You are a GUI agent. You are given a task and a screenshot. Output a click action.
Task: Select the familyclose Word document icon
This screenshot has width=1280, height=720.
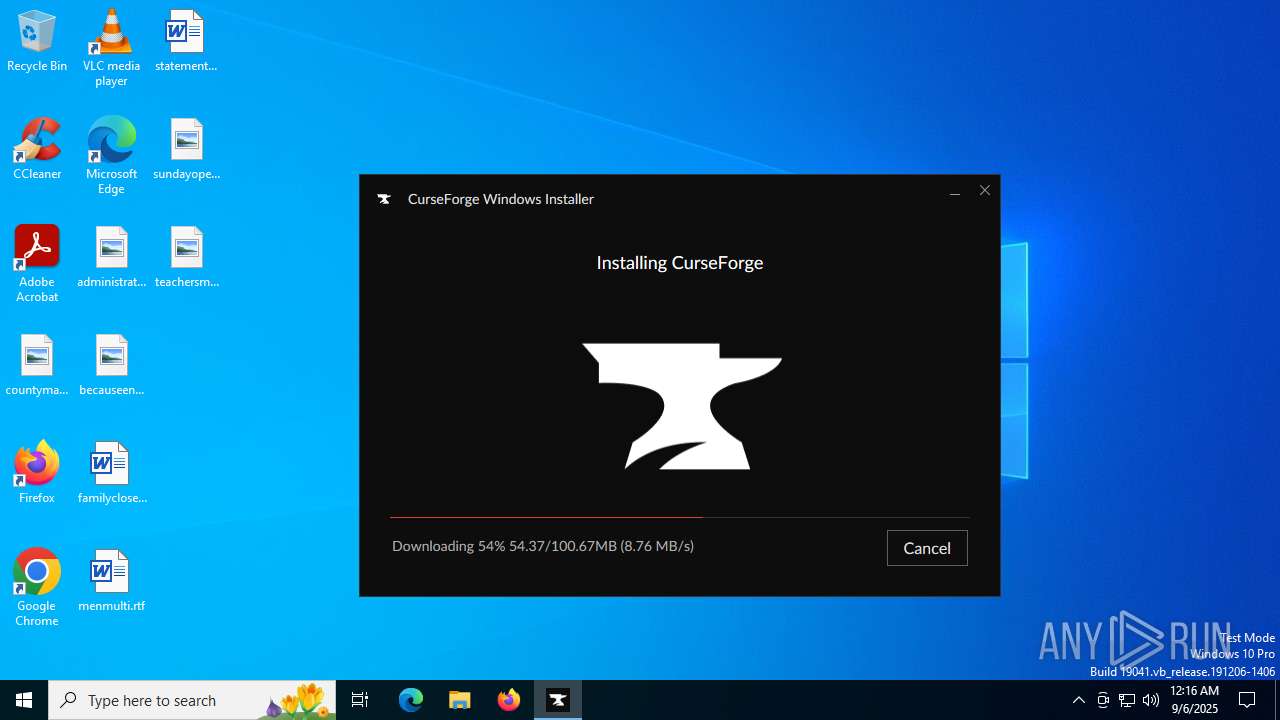pos(111,473)
